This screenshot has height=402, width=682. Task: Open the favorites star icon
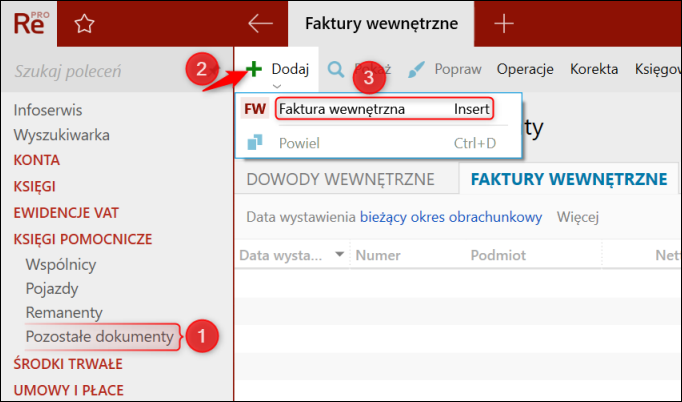point(84,24)
